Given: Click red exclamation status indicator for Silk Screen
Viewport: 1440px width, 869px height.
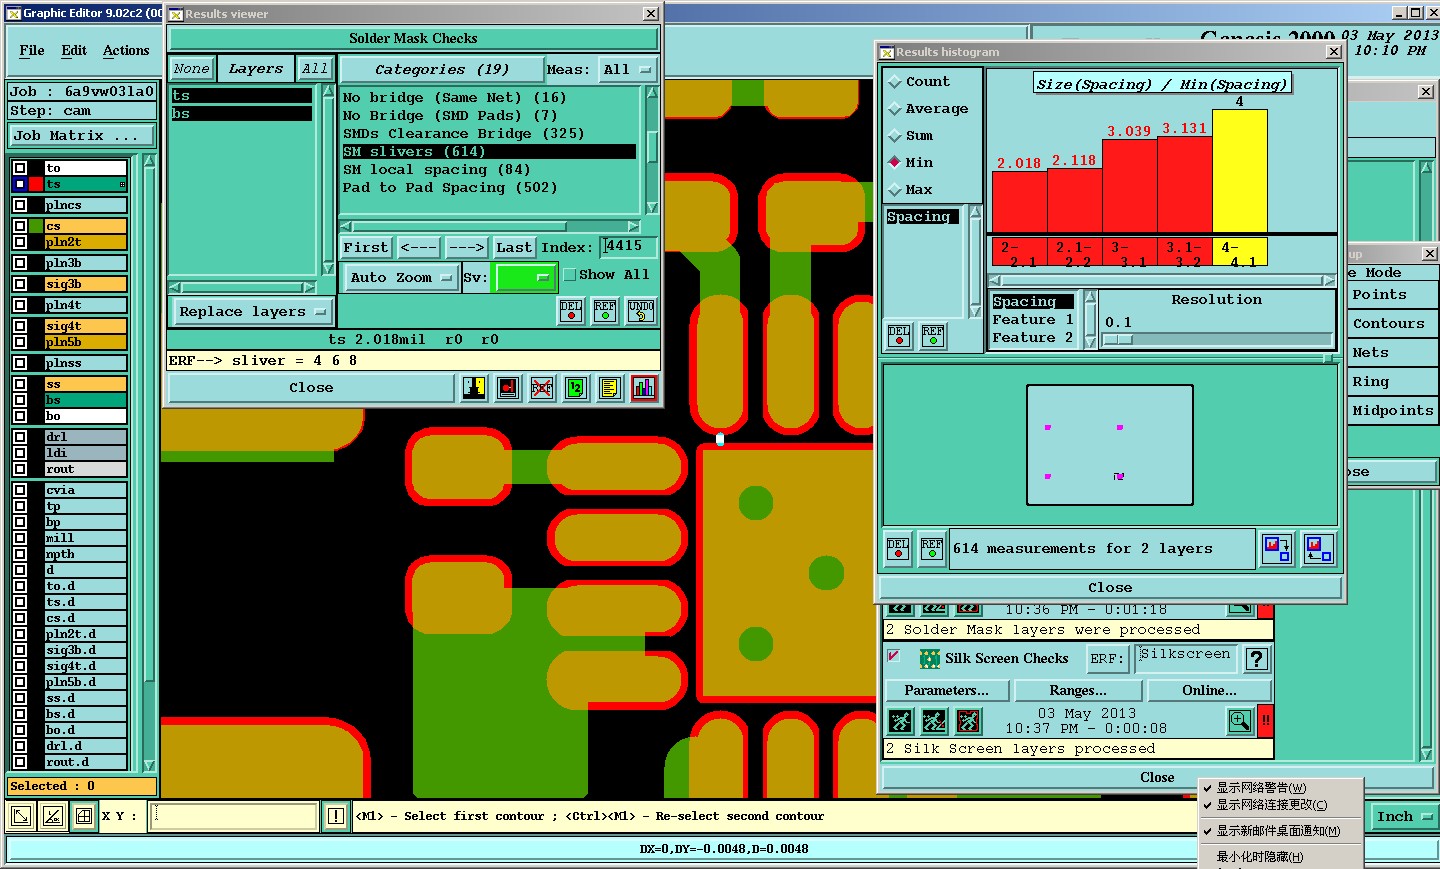Looking at the screenshot, I should (x=1266, y=720).
